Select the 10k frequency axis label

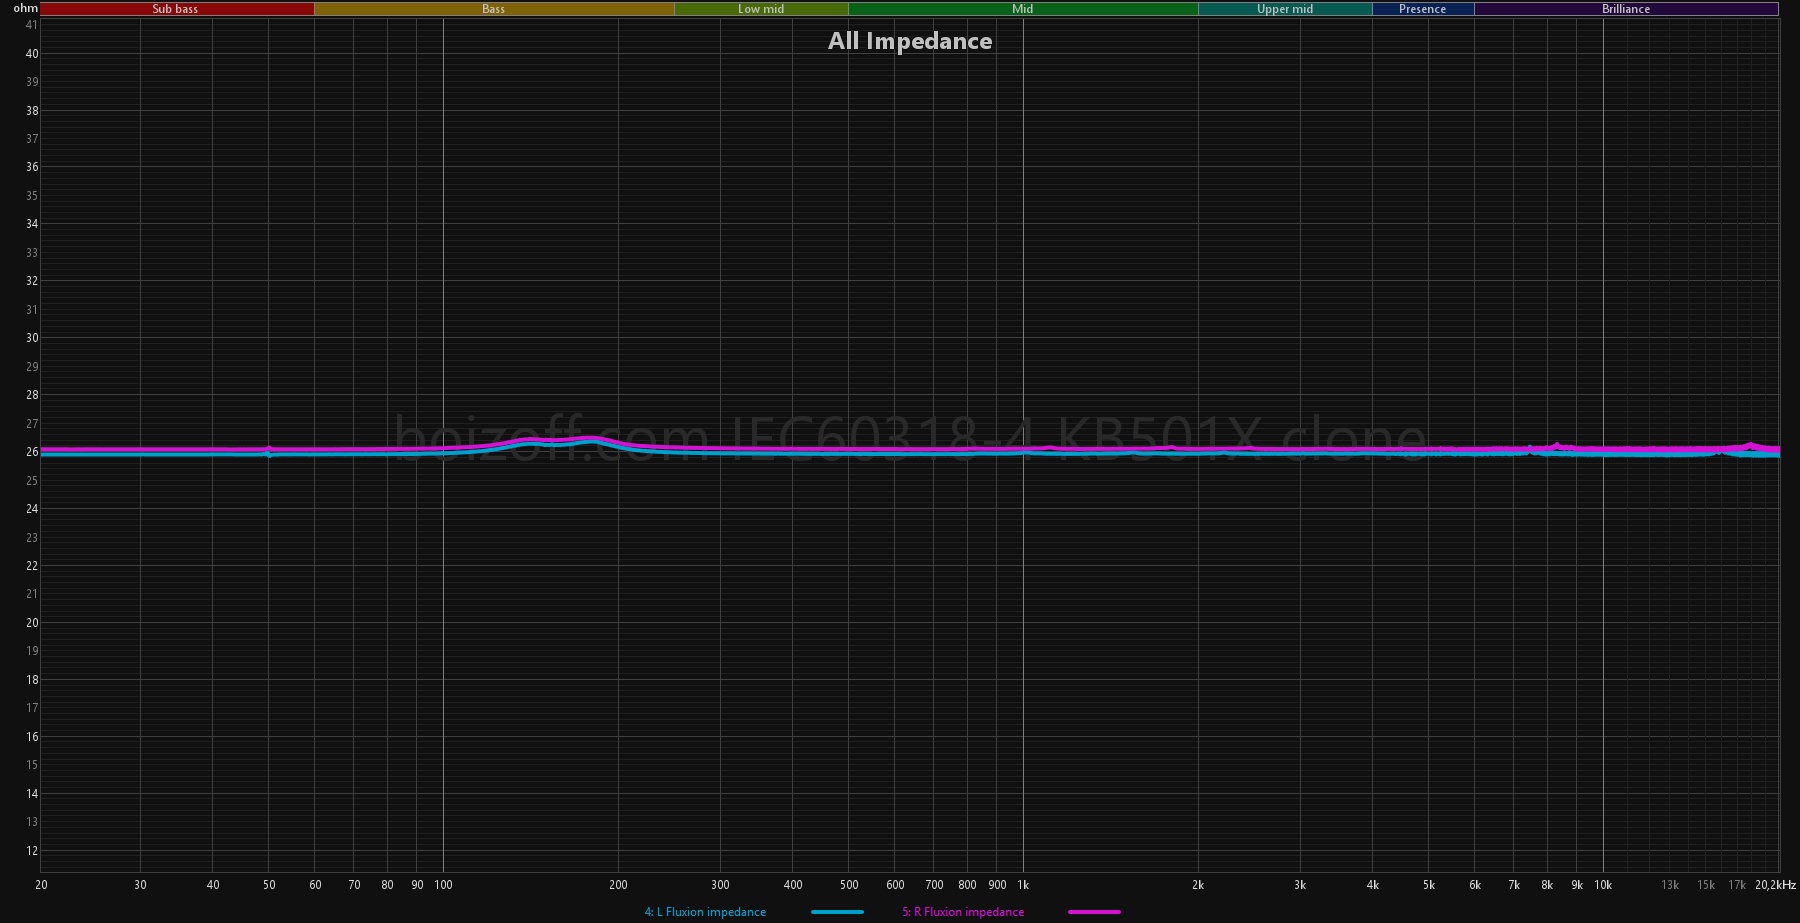pyautogui.click(x=1603, y=885)
